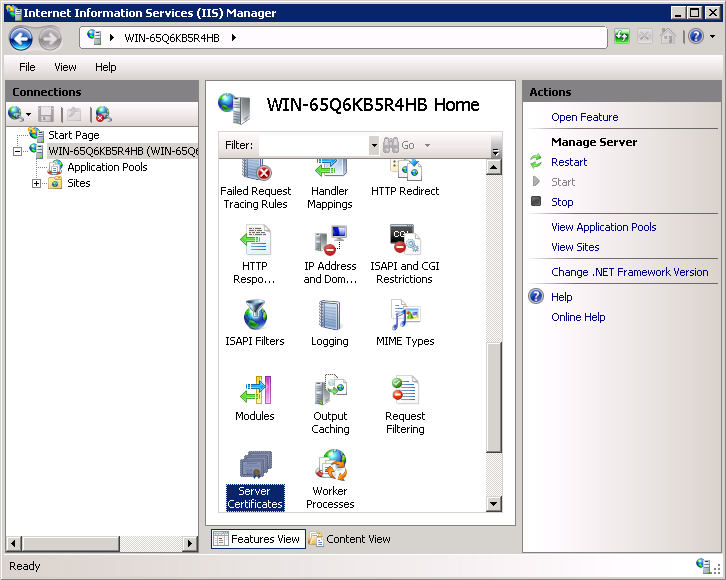Screen dimensions: 726x580
Task: Click the Connections pane scroll left arrow
Action: coord(13,543)
